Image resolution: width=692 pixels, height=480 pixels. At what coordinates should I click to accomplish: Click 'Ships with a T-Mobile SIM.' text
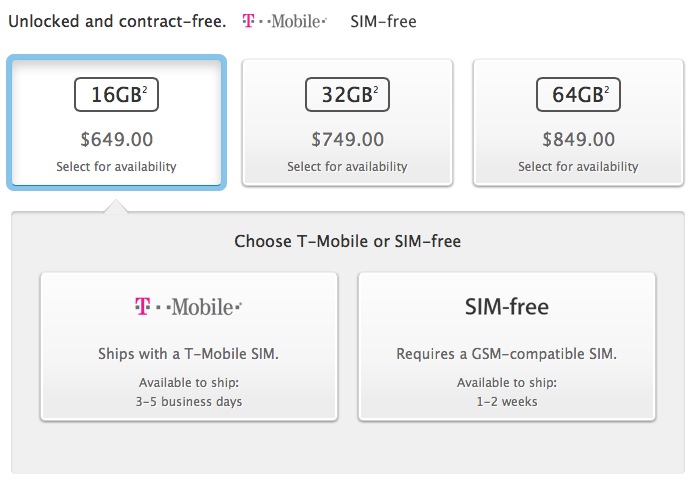click(x=189, y=354)
